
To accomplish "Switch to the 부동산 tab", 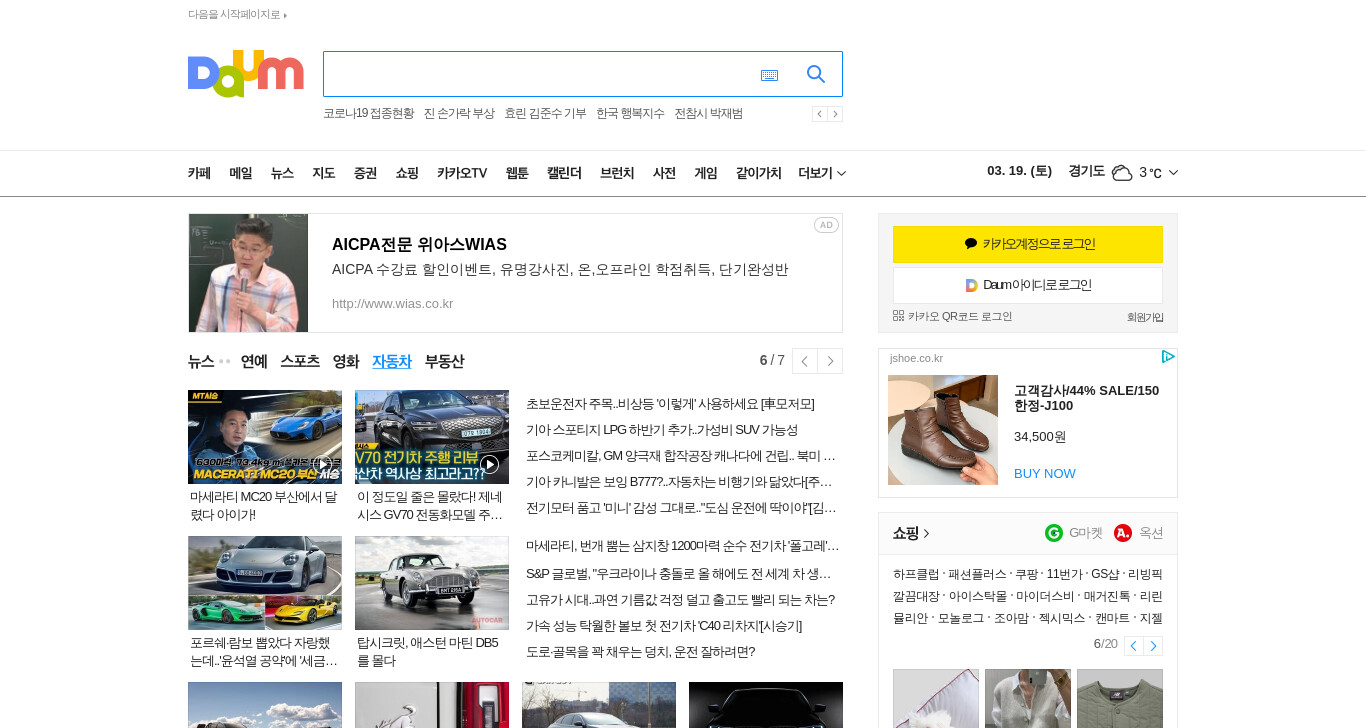I will click(x=444, y=361).
